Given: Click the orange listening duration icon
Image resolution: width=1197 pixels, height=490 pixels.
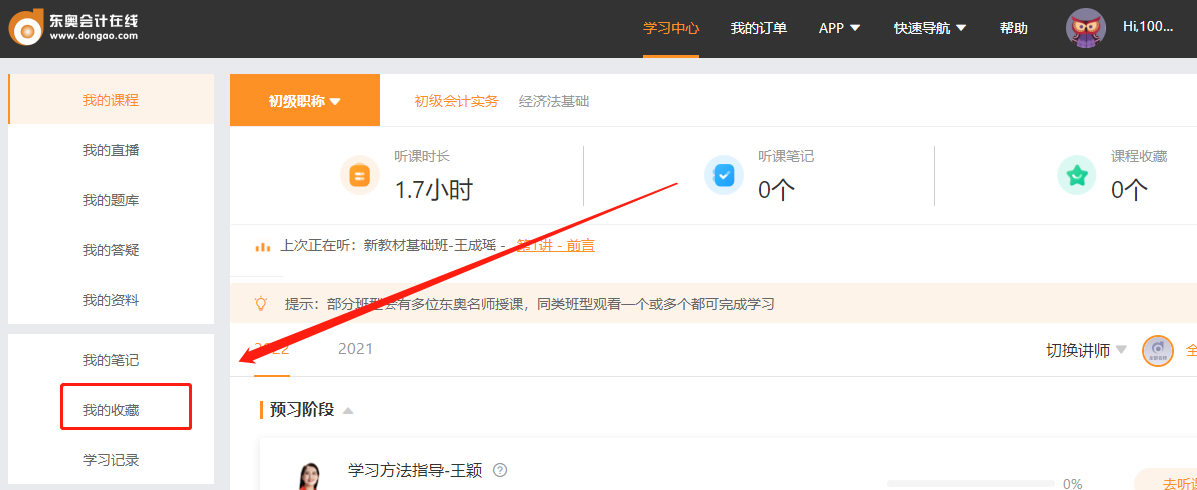Looking at the screenshot, I should point(360,176).
